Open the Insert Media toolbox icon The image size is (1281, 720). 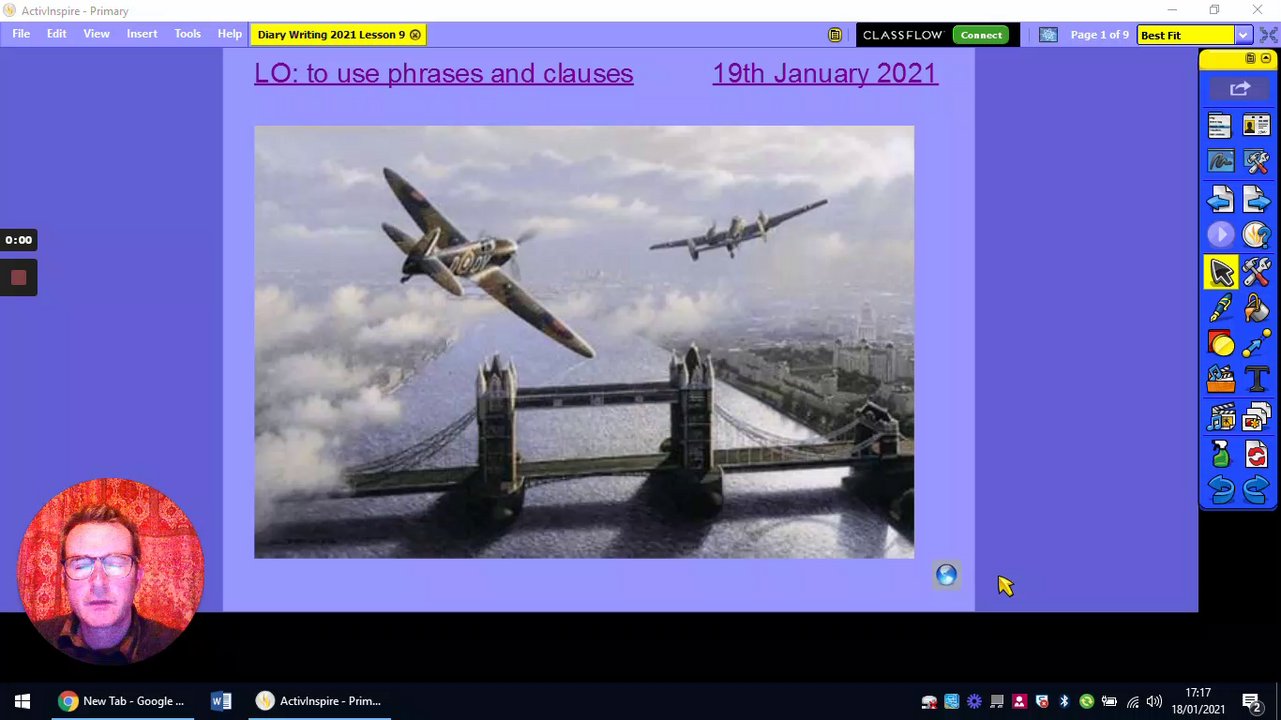[x=1220, y=381]
